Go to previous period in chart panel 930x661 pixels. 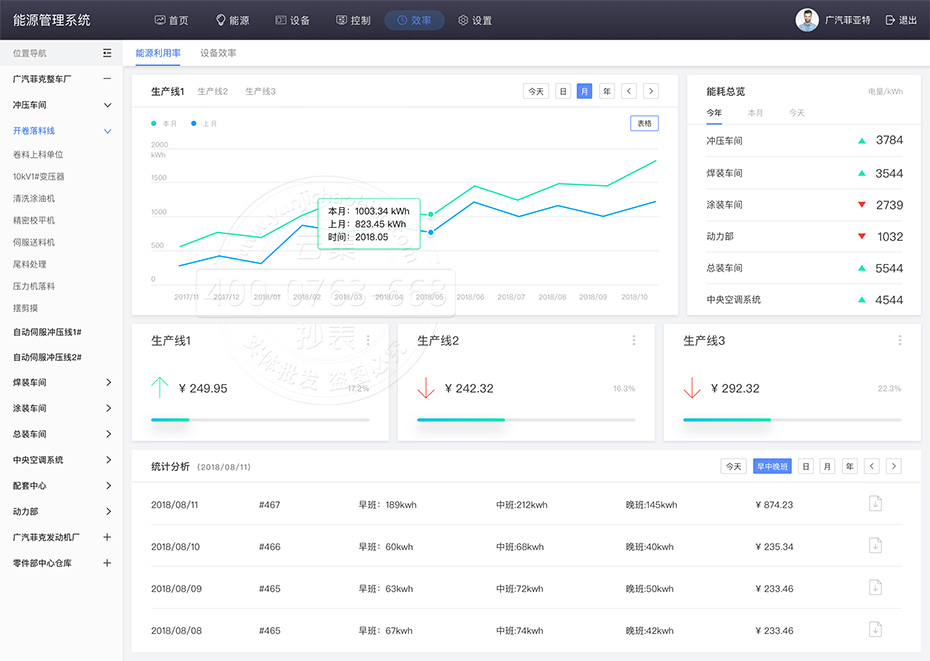point(629,91)
